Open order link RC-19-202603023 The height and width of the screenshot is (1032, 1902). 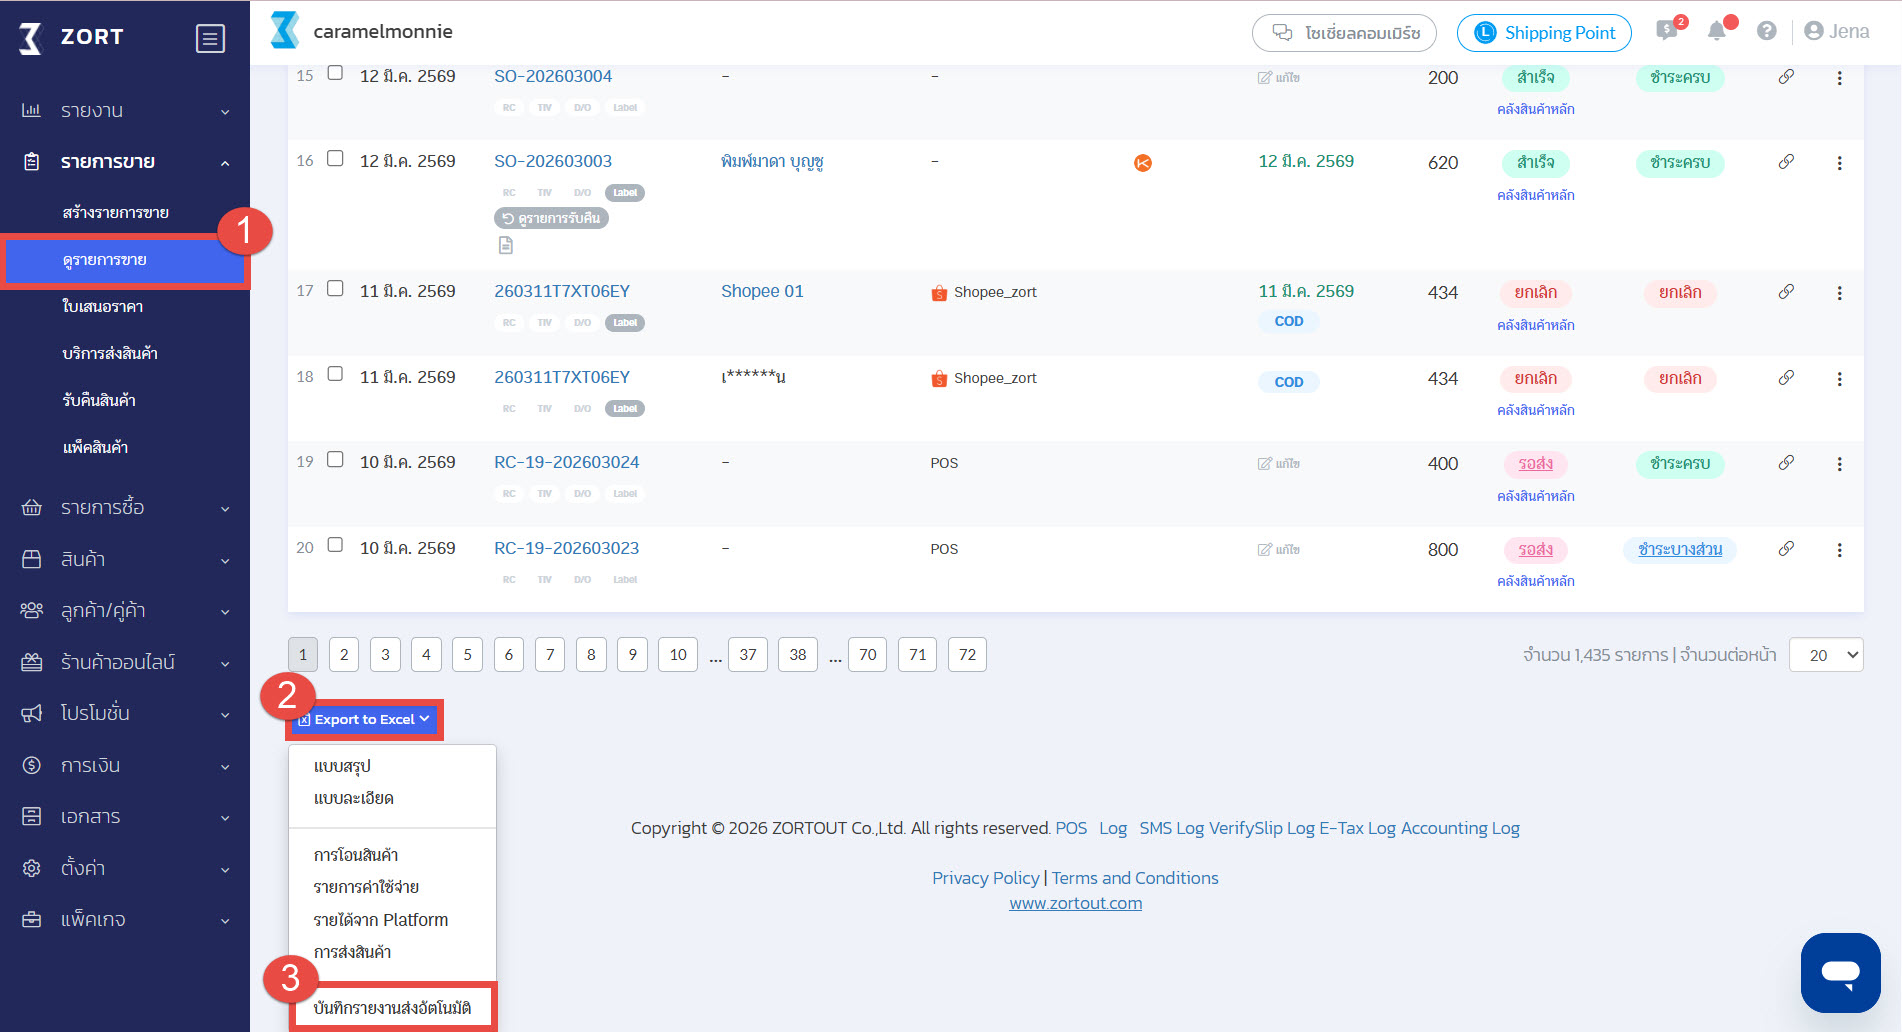click(x=566, y=548)
